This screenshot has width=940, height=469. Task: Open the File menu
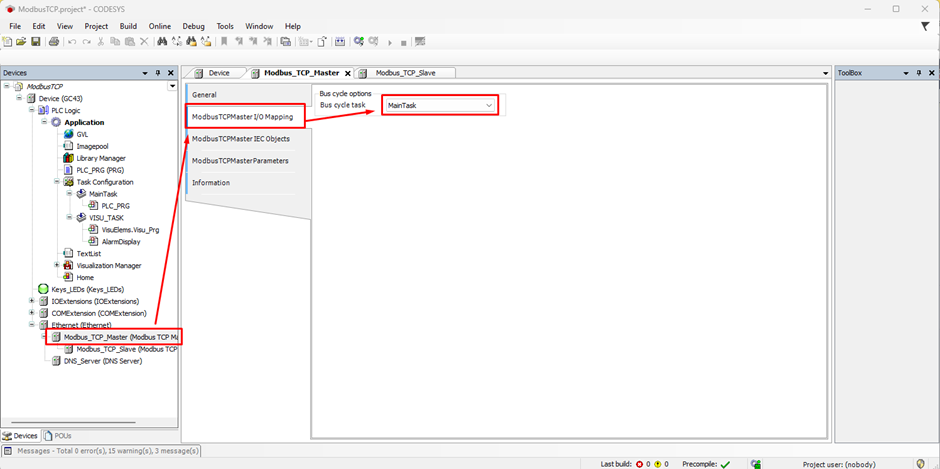point(15,26)
